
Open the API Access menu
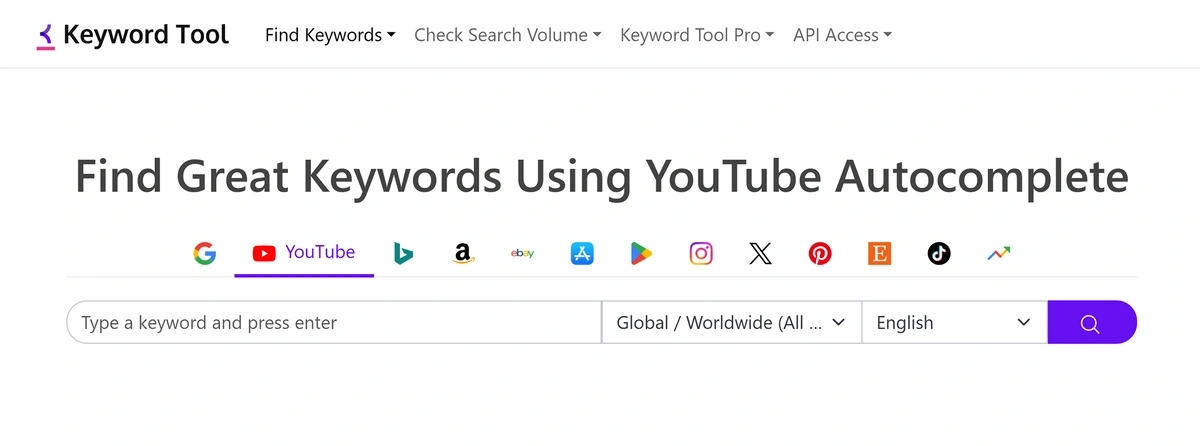(842, 35)
